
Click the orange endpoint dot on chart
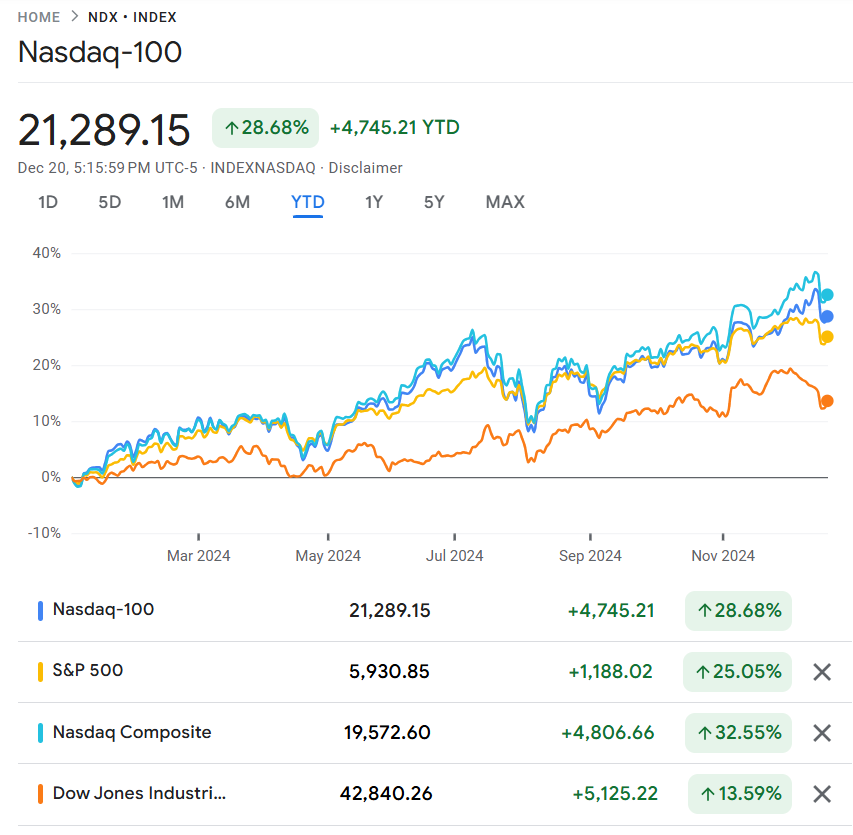pos(827,401)
